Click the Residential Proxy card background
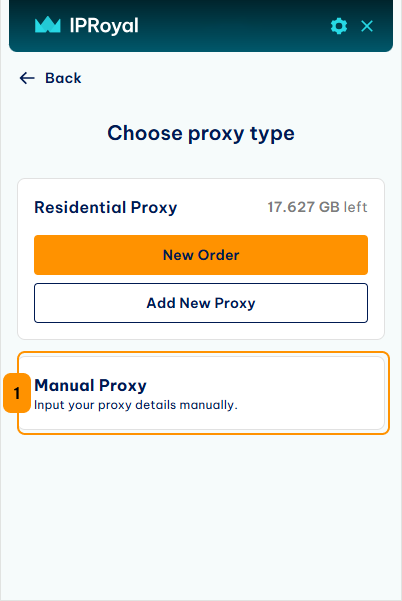 tap(201, 331)
